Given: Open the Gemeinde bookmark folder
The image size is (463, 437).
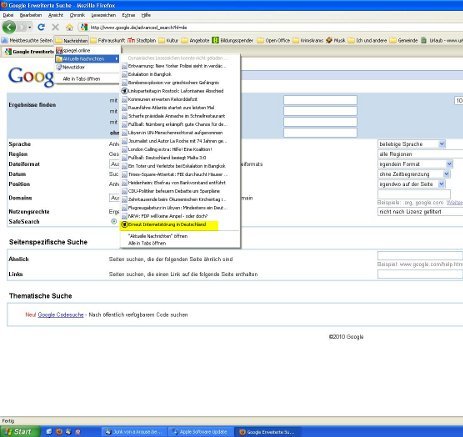Looking at the screenshot, I should pos(404,40).
